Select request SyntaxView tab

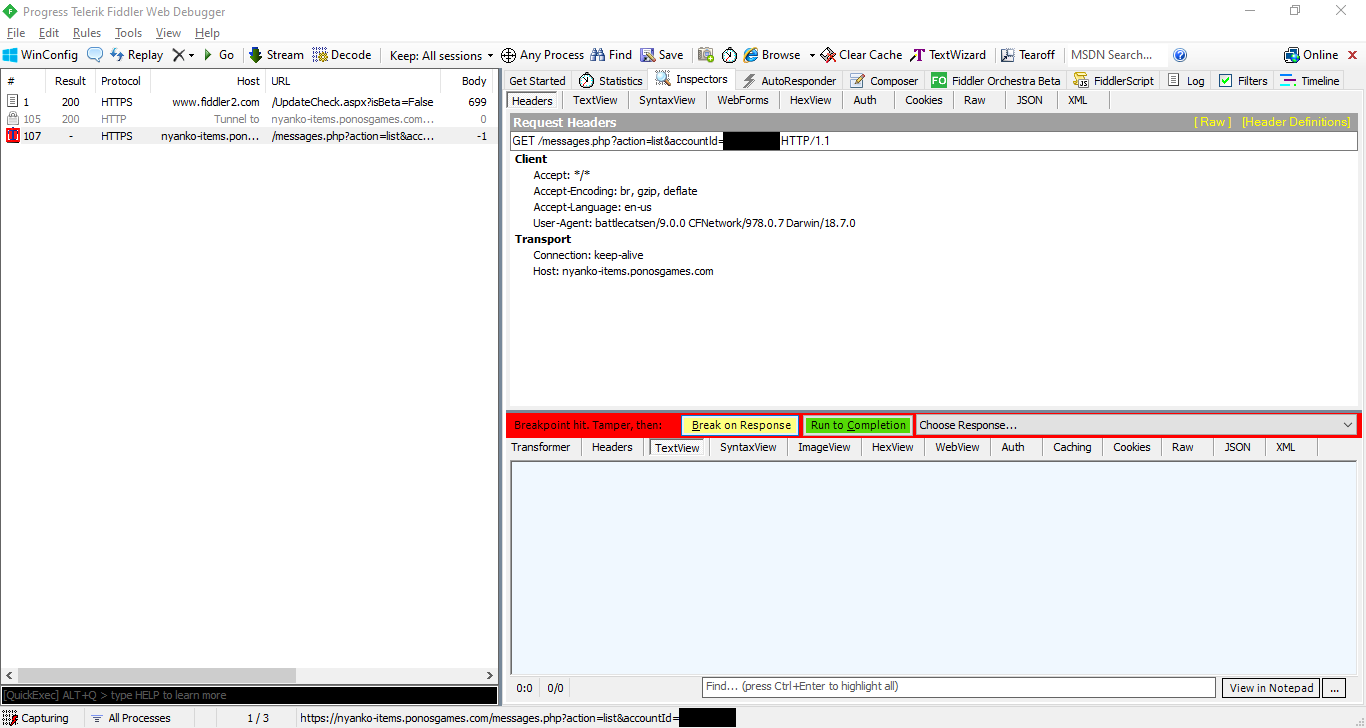[x=667, y=100]
